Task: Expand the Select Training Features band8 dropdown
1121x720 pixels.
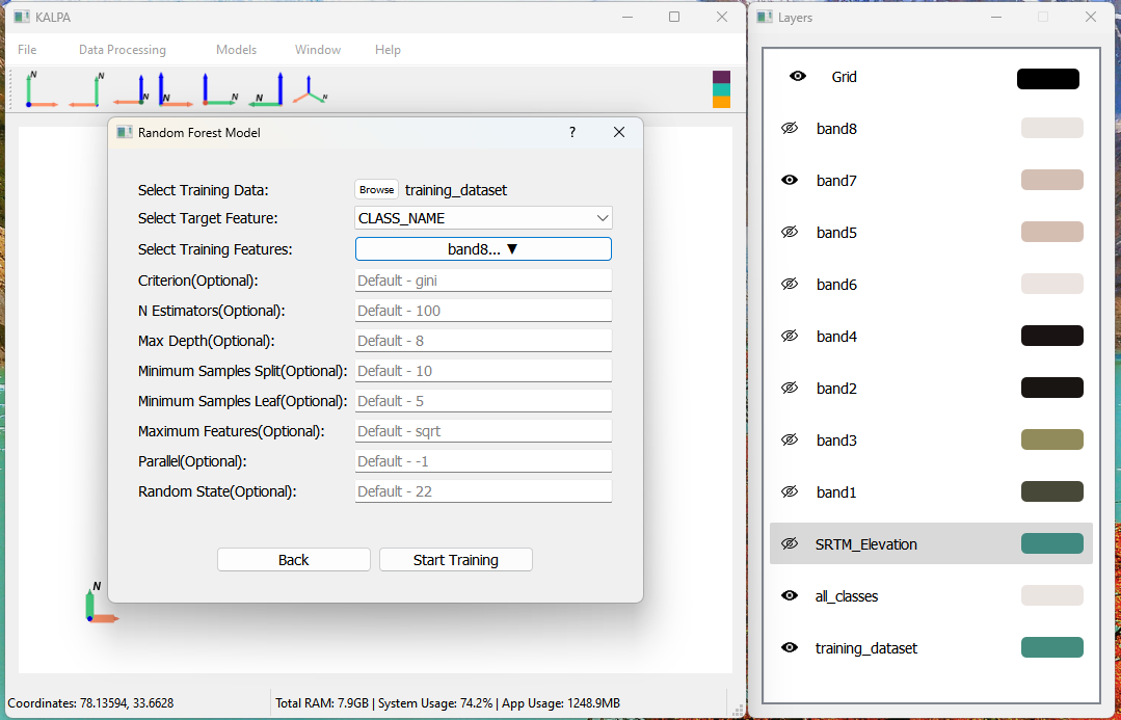Action: click(x=483, y=249)
